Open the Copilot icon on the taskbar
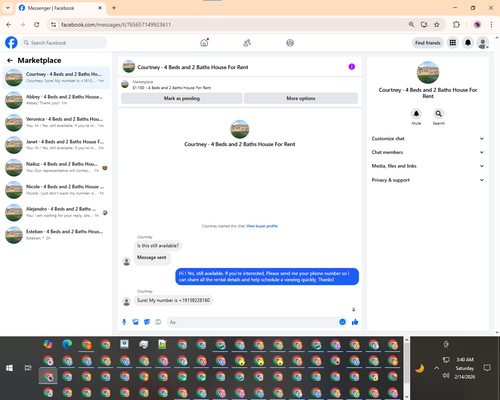 click(48, 344)
